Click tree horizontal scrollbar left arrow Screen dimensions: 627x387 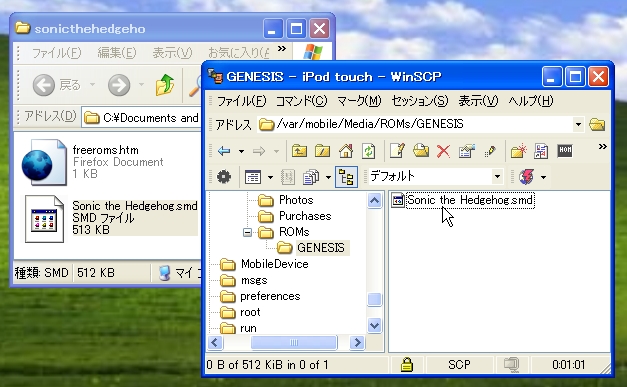tap(215, 343)
